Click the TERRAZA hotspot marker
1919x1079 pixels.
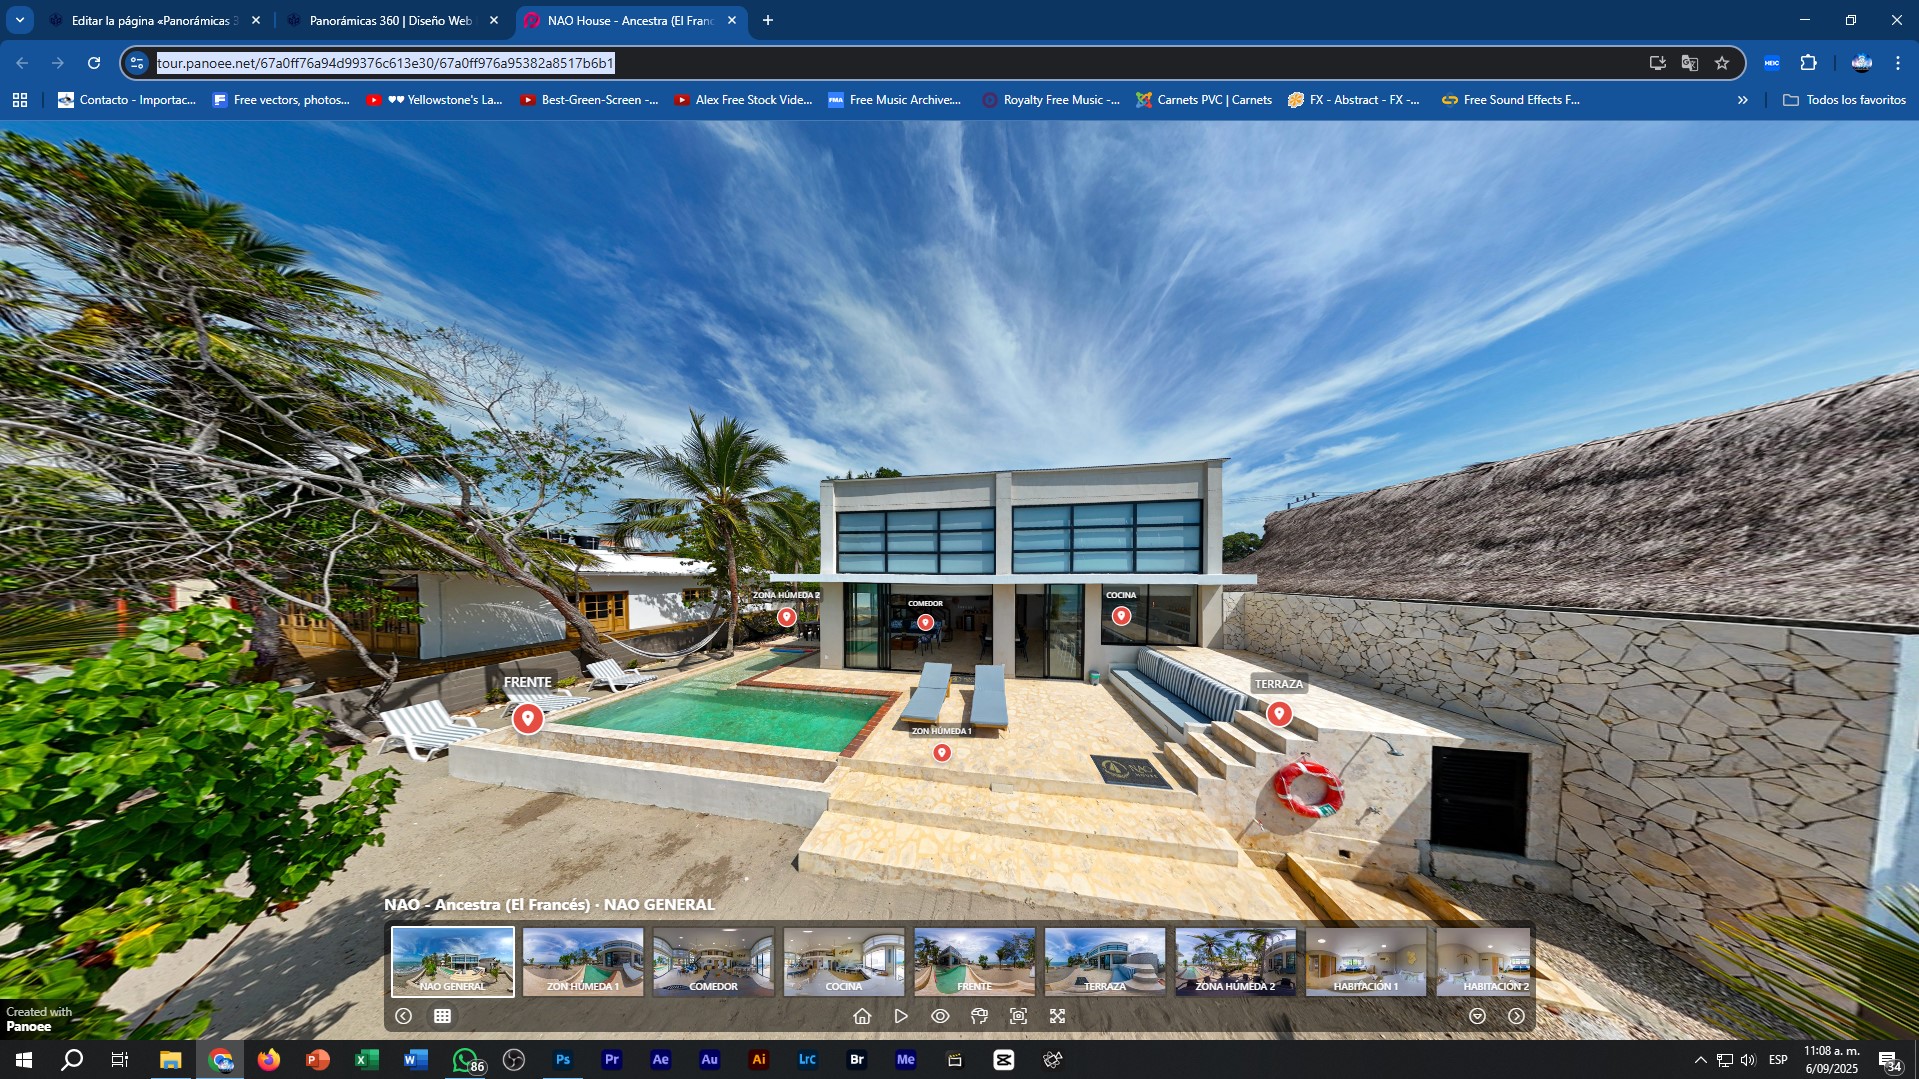[x=1278, y=714]
